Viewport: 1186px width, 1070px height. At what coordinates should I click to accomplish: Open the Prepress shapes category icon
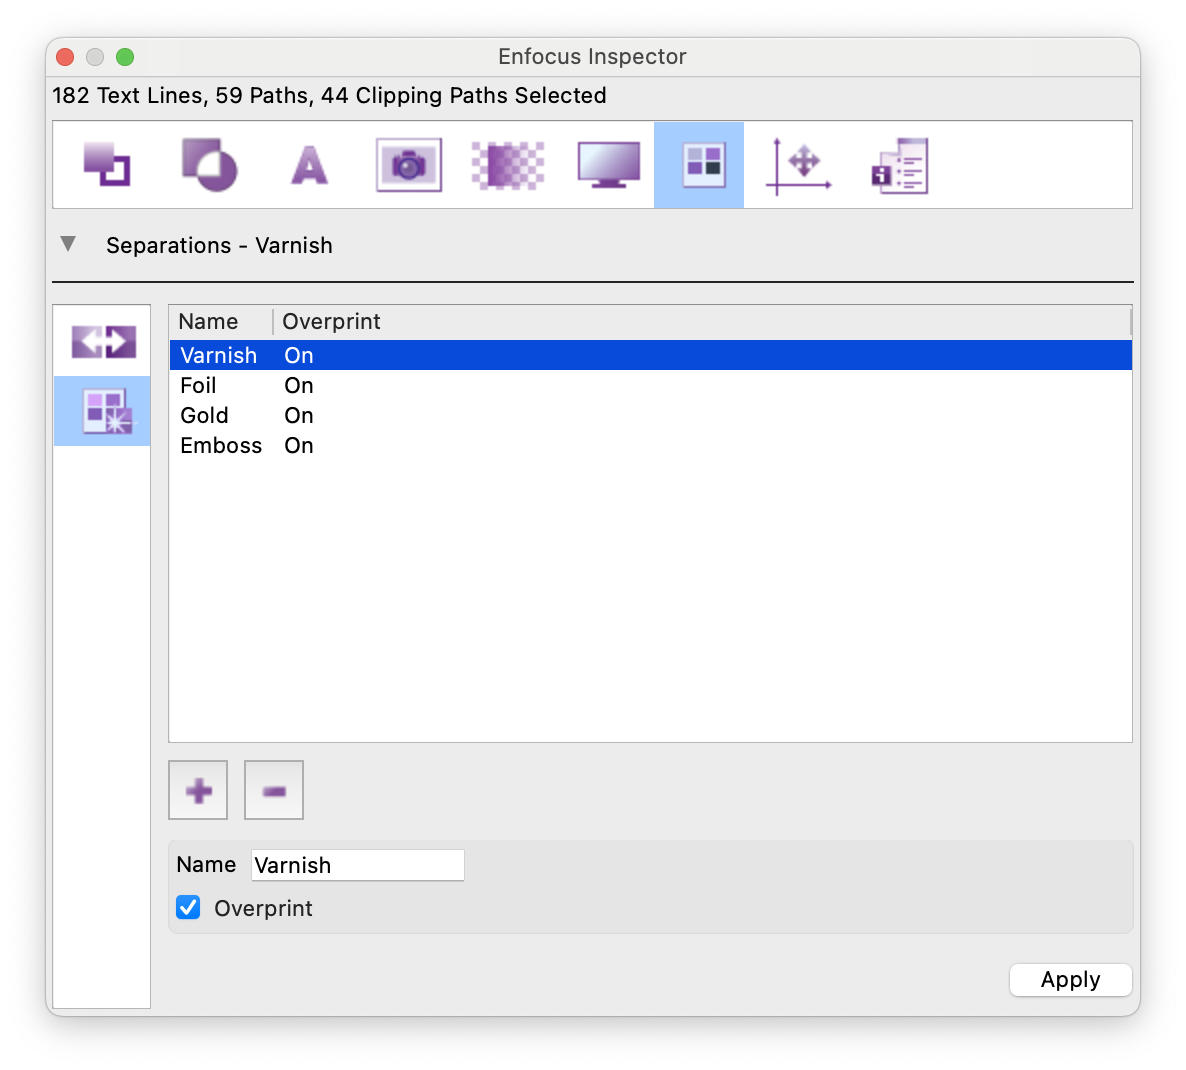tap(210, 165)
